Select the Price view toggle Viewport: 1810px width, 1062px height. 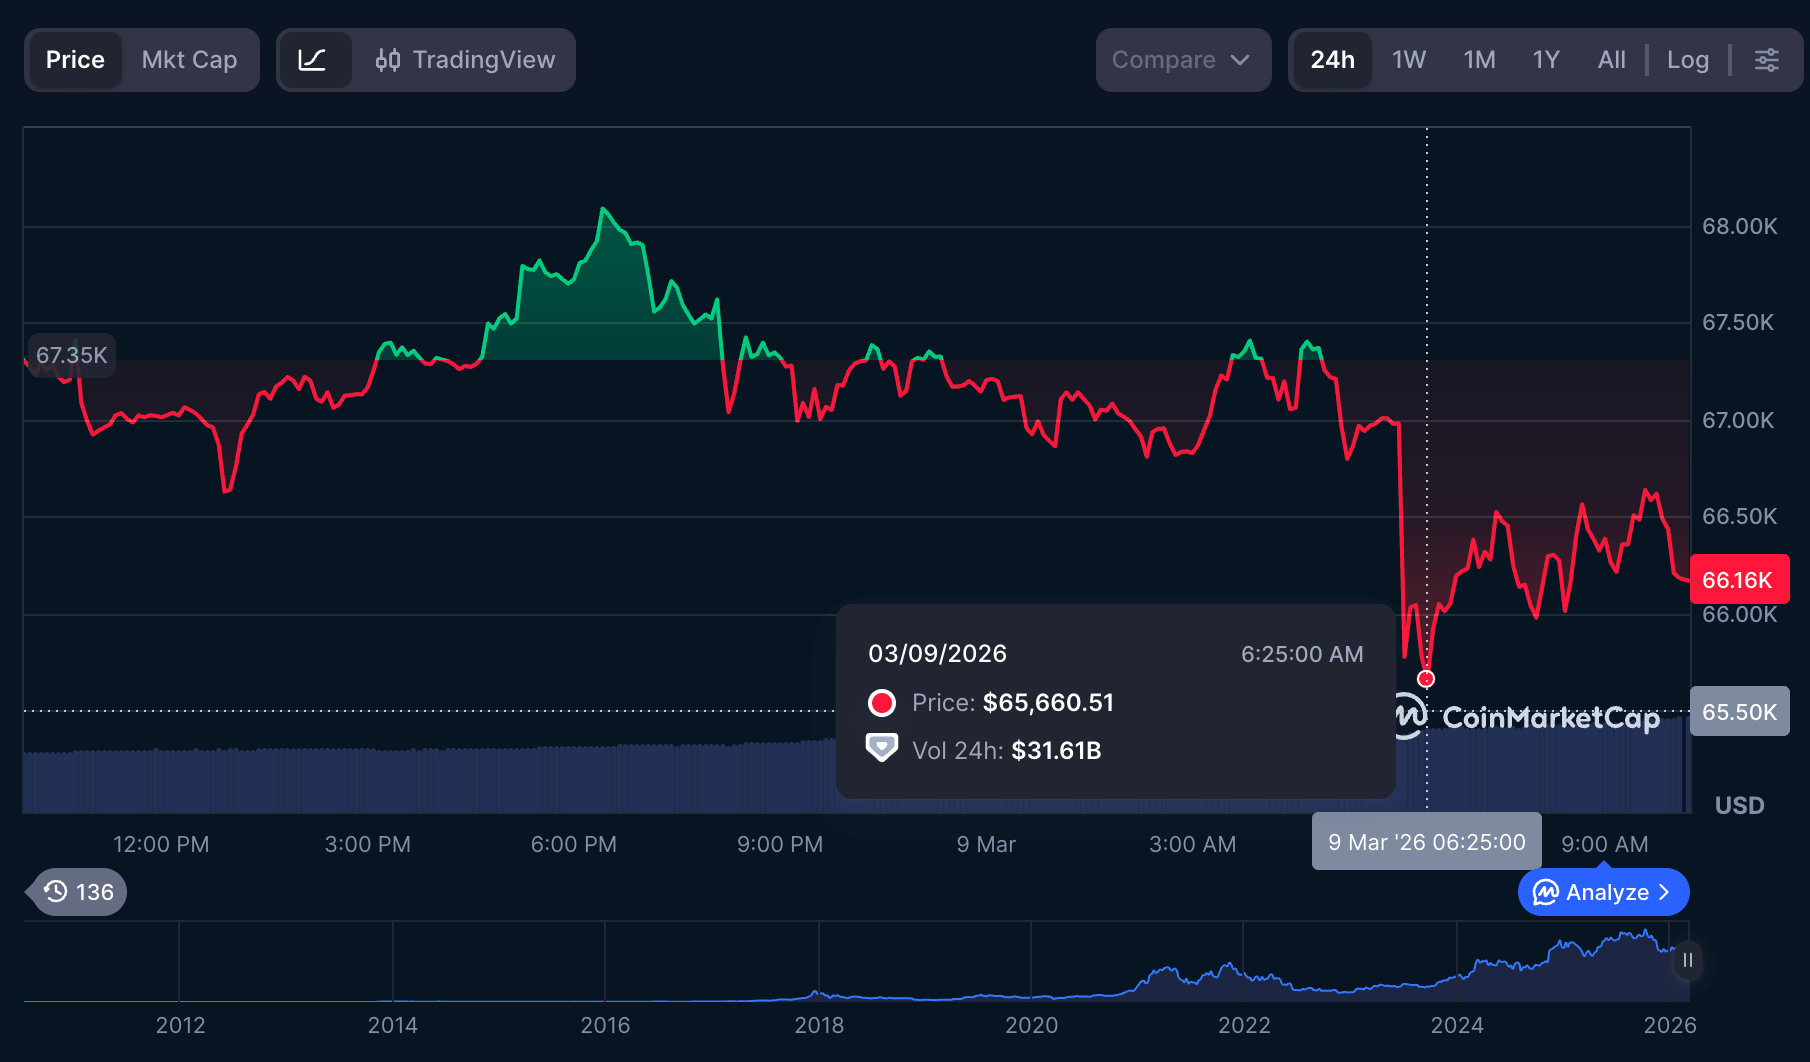click(x=75, y=60)
